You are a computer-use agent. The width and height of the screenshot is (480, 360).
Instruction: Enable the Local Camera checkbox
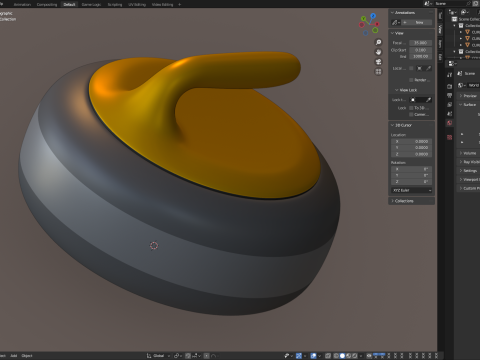411,68
